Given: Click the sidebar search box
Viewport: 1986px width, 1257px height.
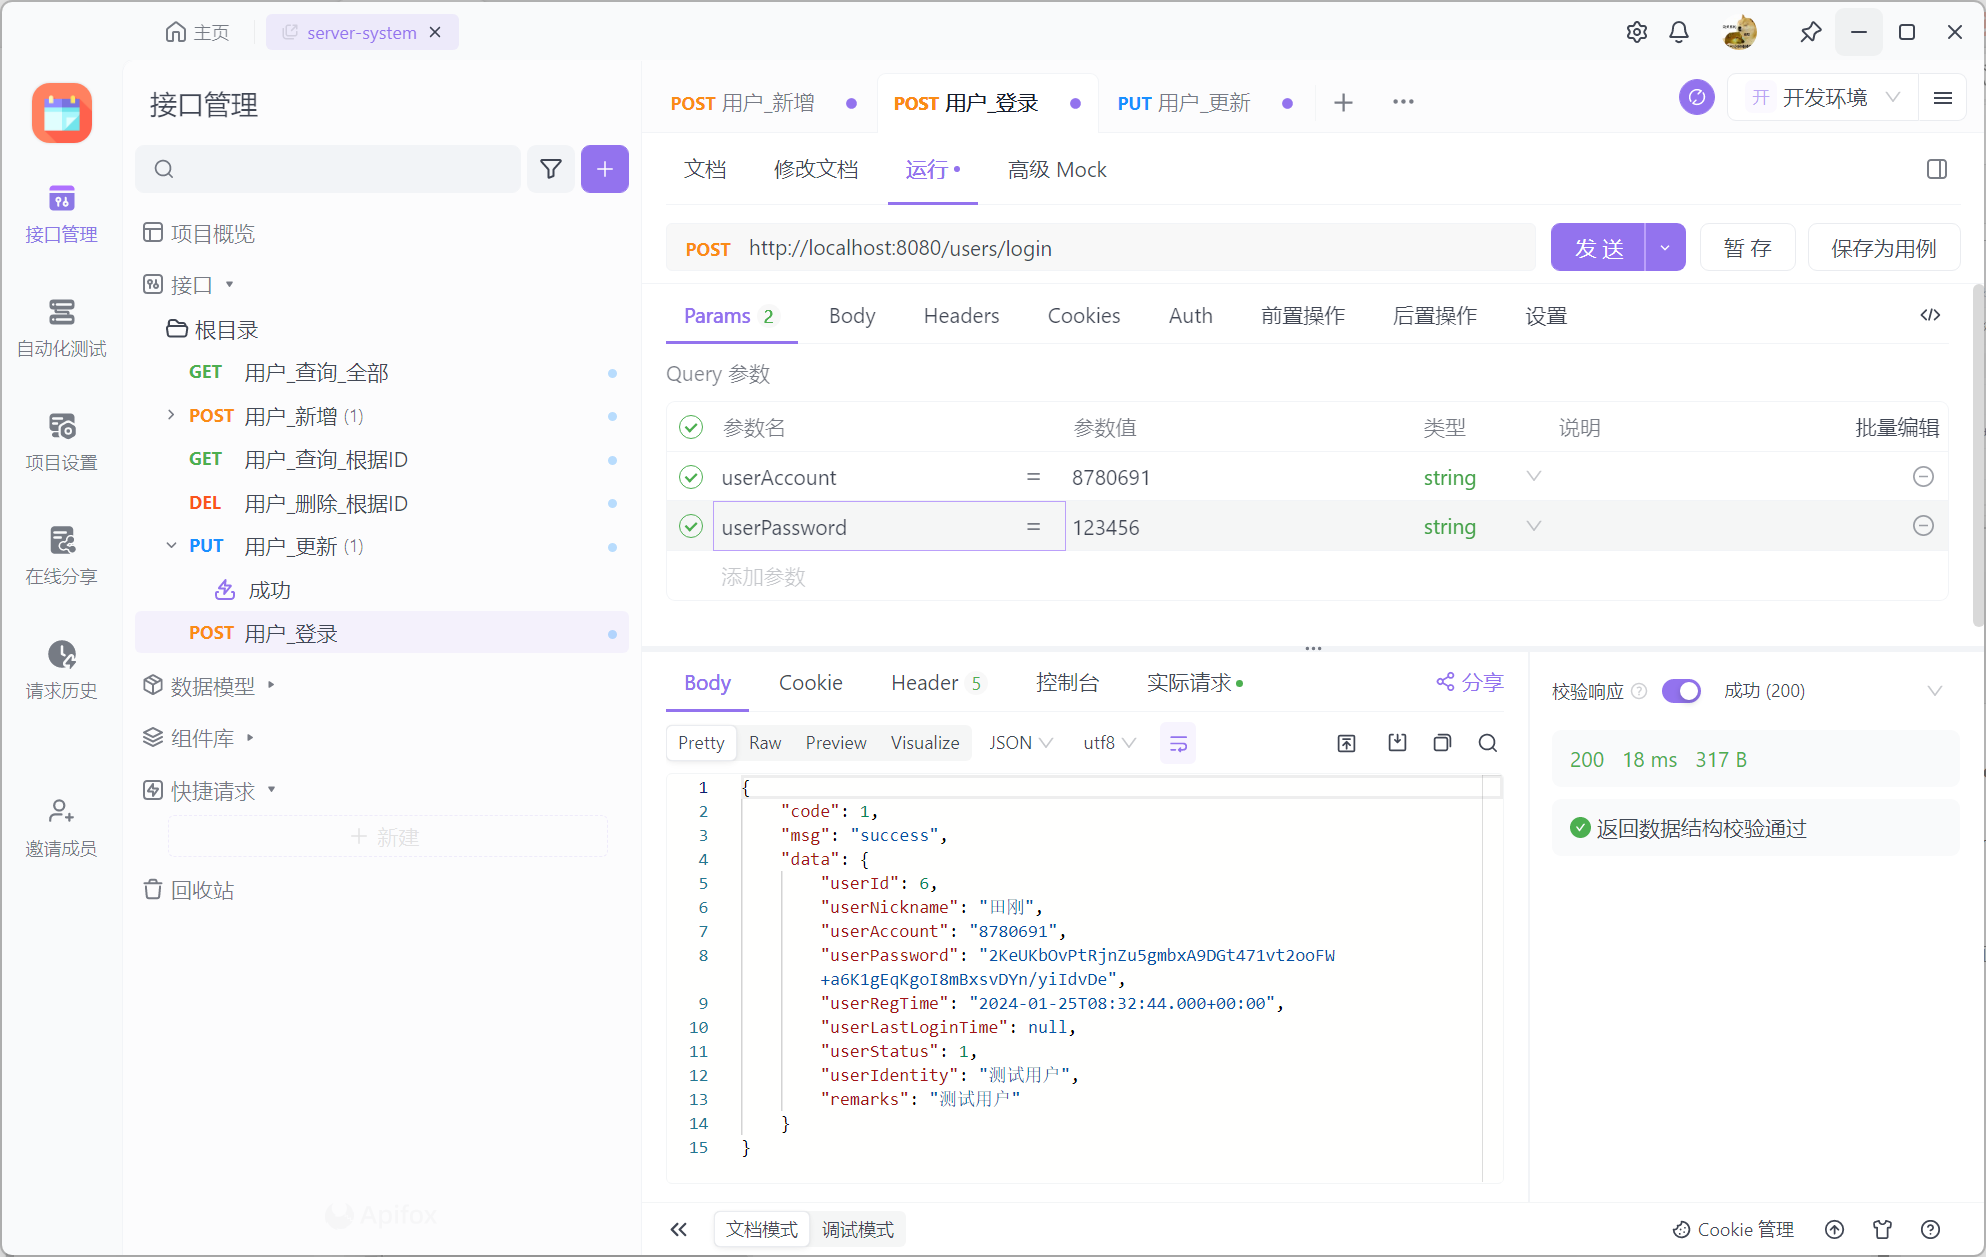Looking at the screenshot, I should tap(328, 169).
